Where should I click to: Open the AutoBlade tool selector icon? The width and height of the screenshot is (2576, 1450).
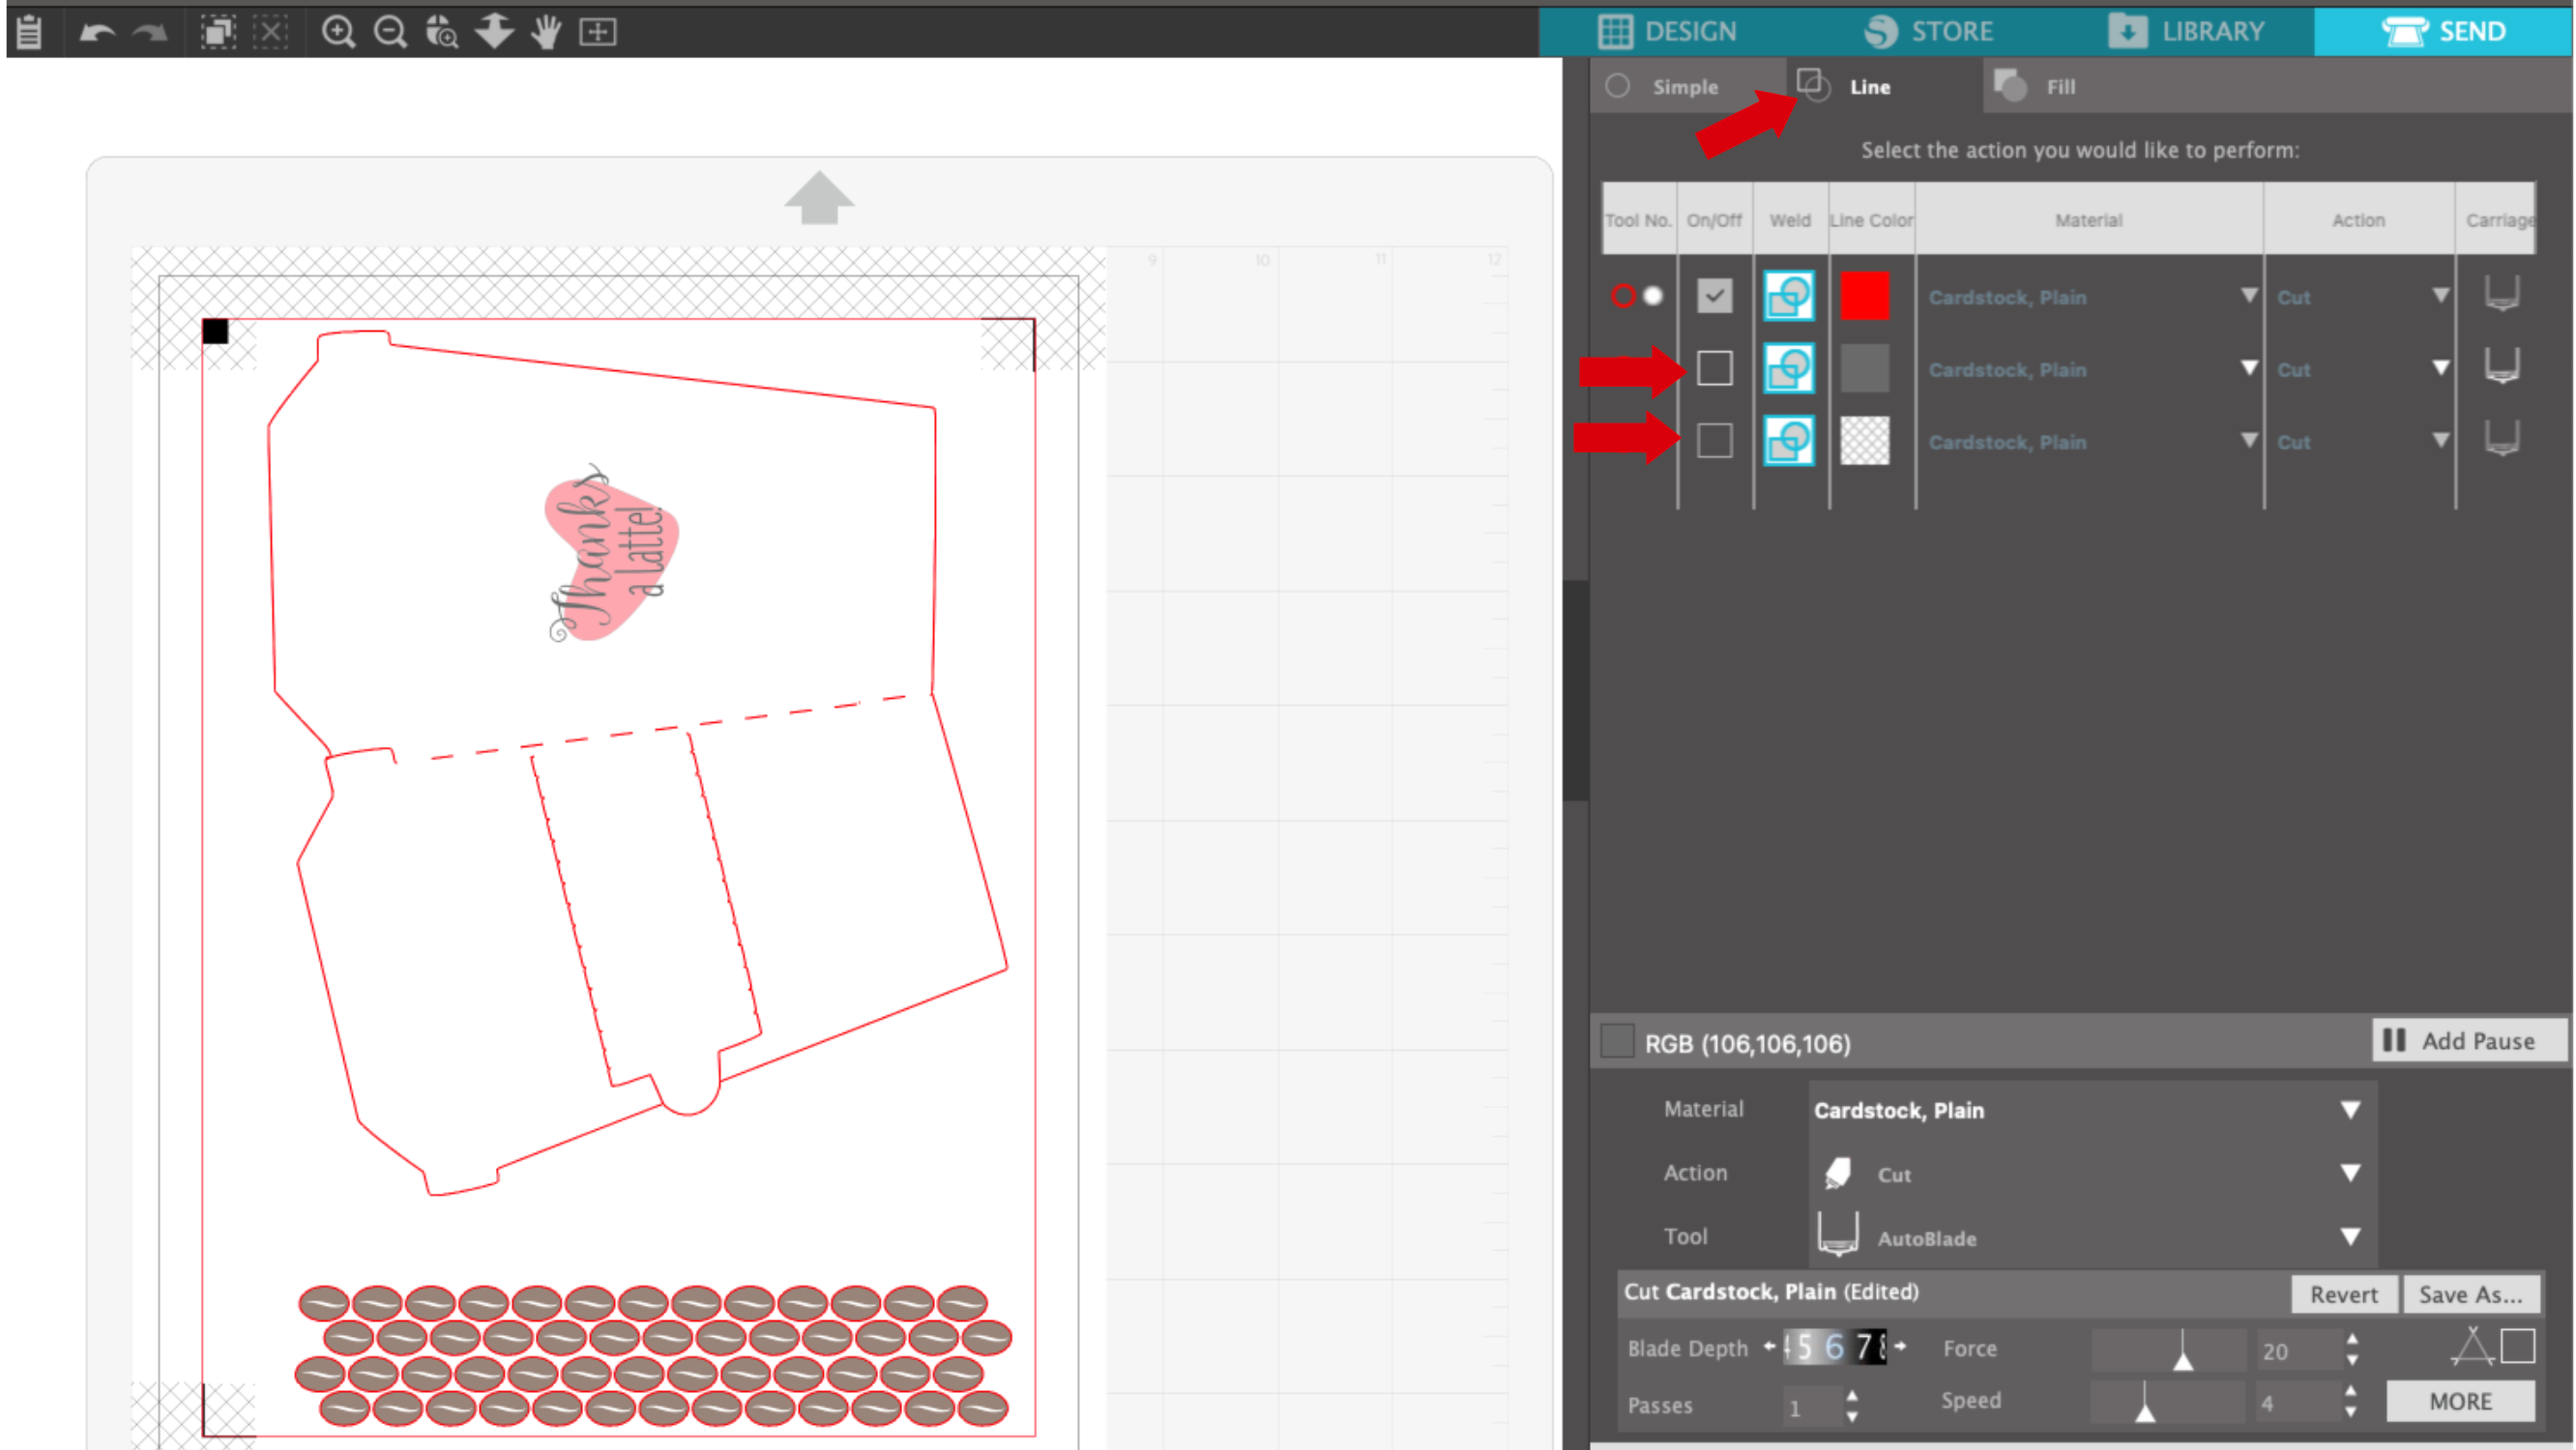pos(1838,1238)
